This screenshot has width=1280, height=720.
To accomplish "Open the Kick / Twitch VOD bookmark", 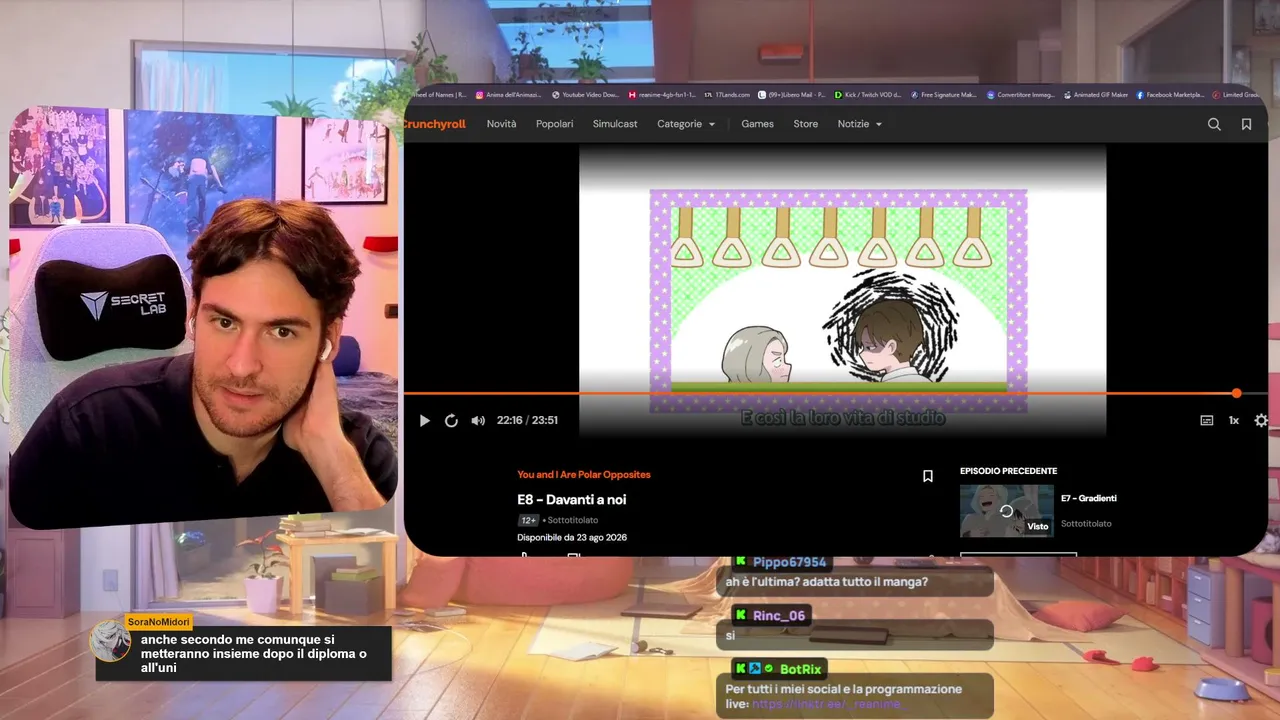I will (868, 95).
